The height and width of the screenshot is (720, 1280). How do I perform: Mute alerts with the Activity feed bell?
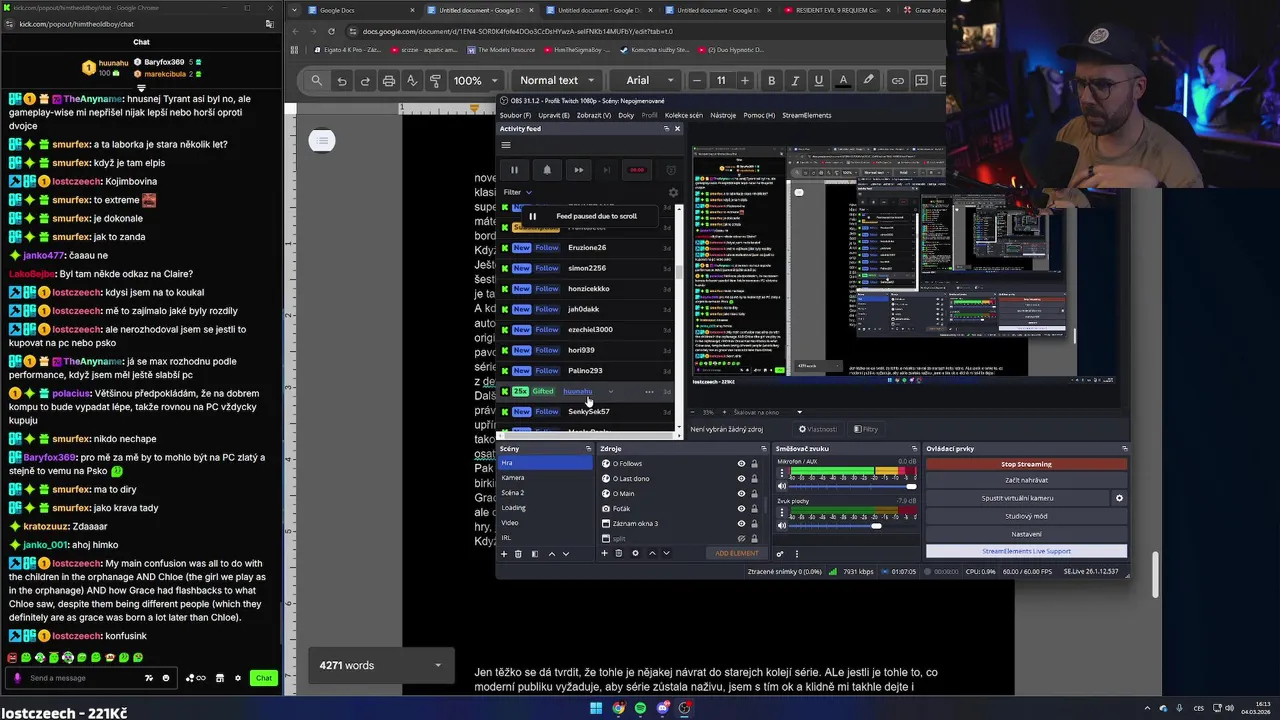(546, 170)
